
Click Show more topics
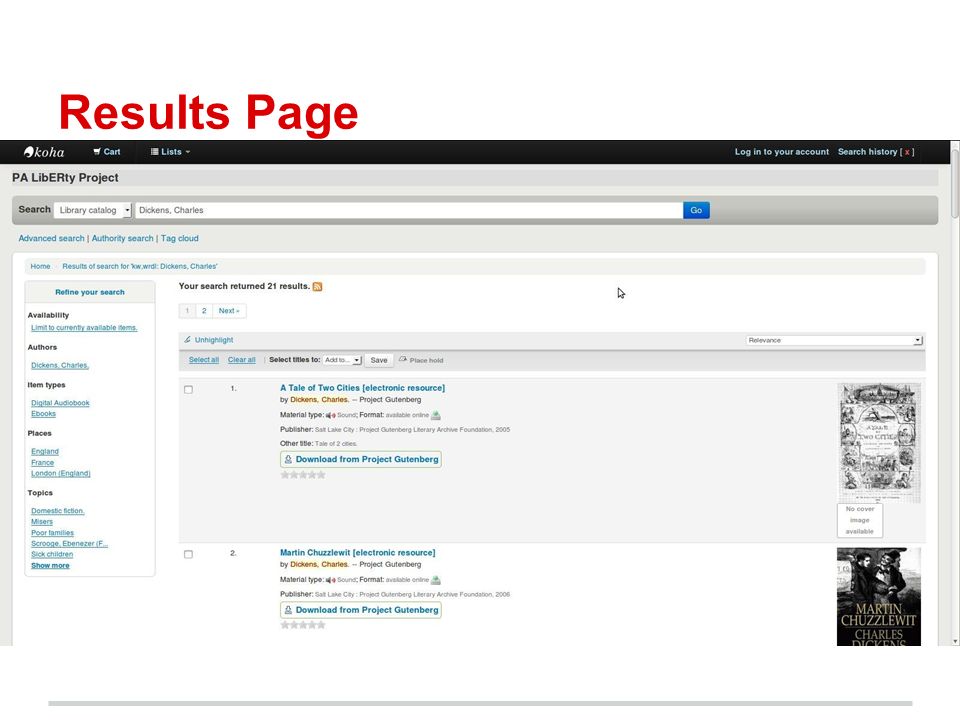[x=50, y=566]
